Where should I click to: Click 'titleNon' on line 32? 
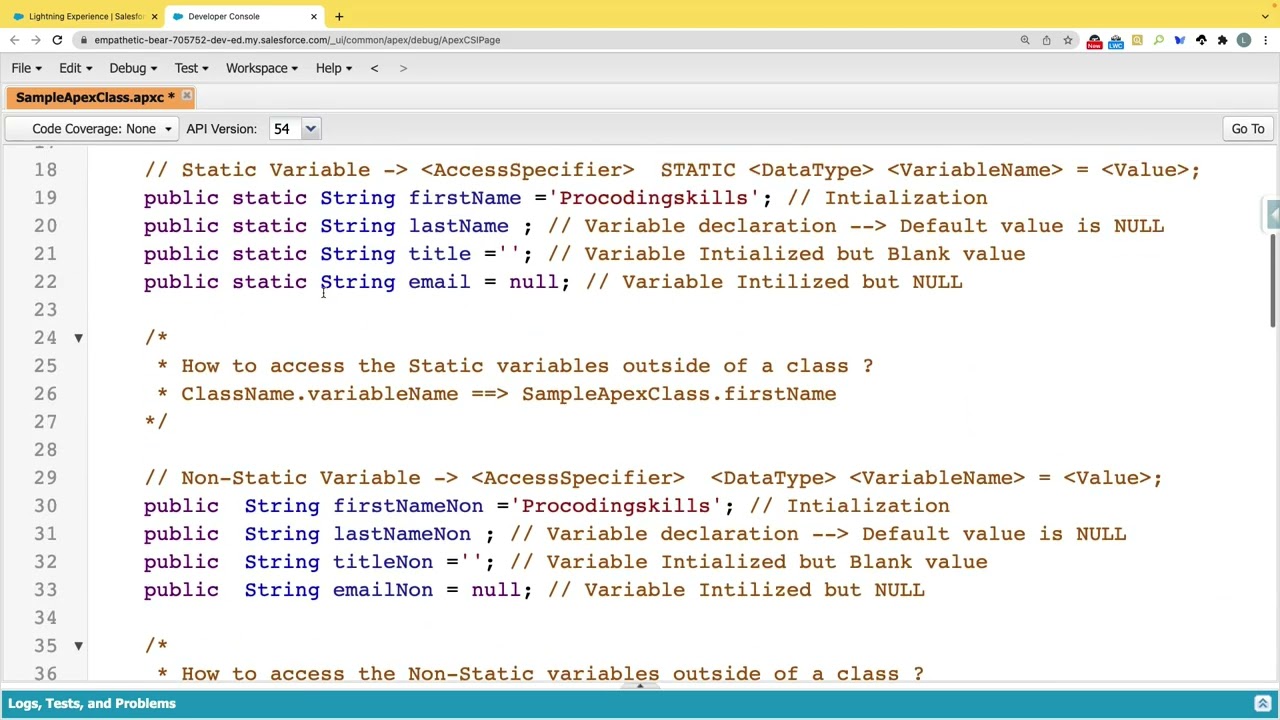[x=383, y=562]
